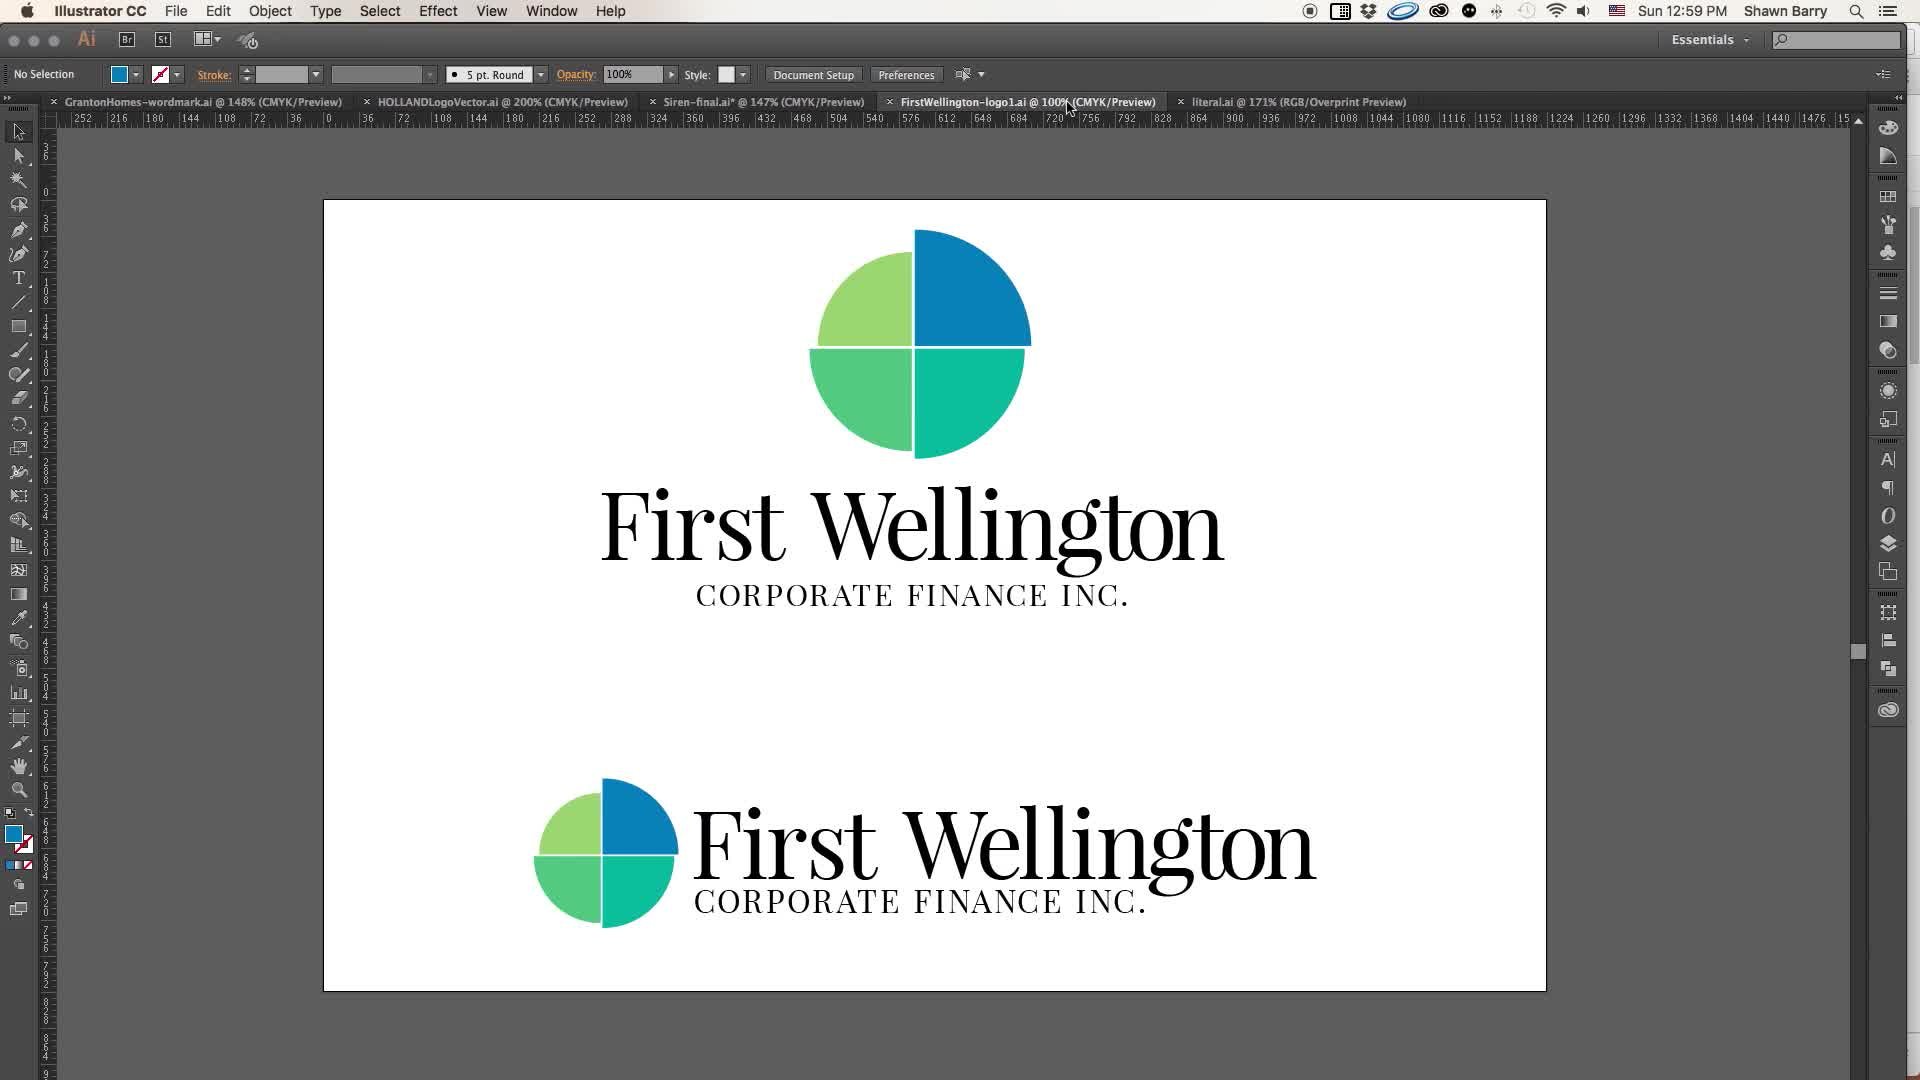Click the Preferences button

tap(906, 75)
